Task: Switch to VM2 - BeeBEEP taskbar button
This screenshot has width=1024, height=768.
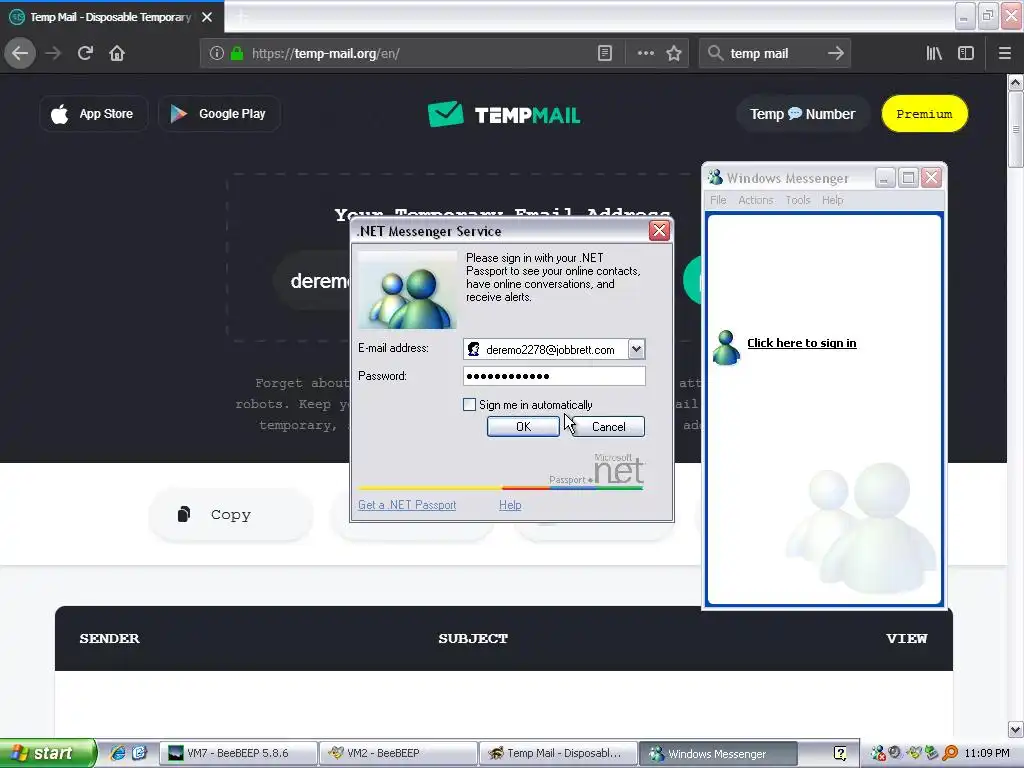Action: [x=398, y=753]
